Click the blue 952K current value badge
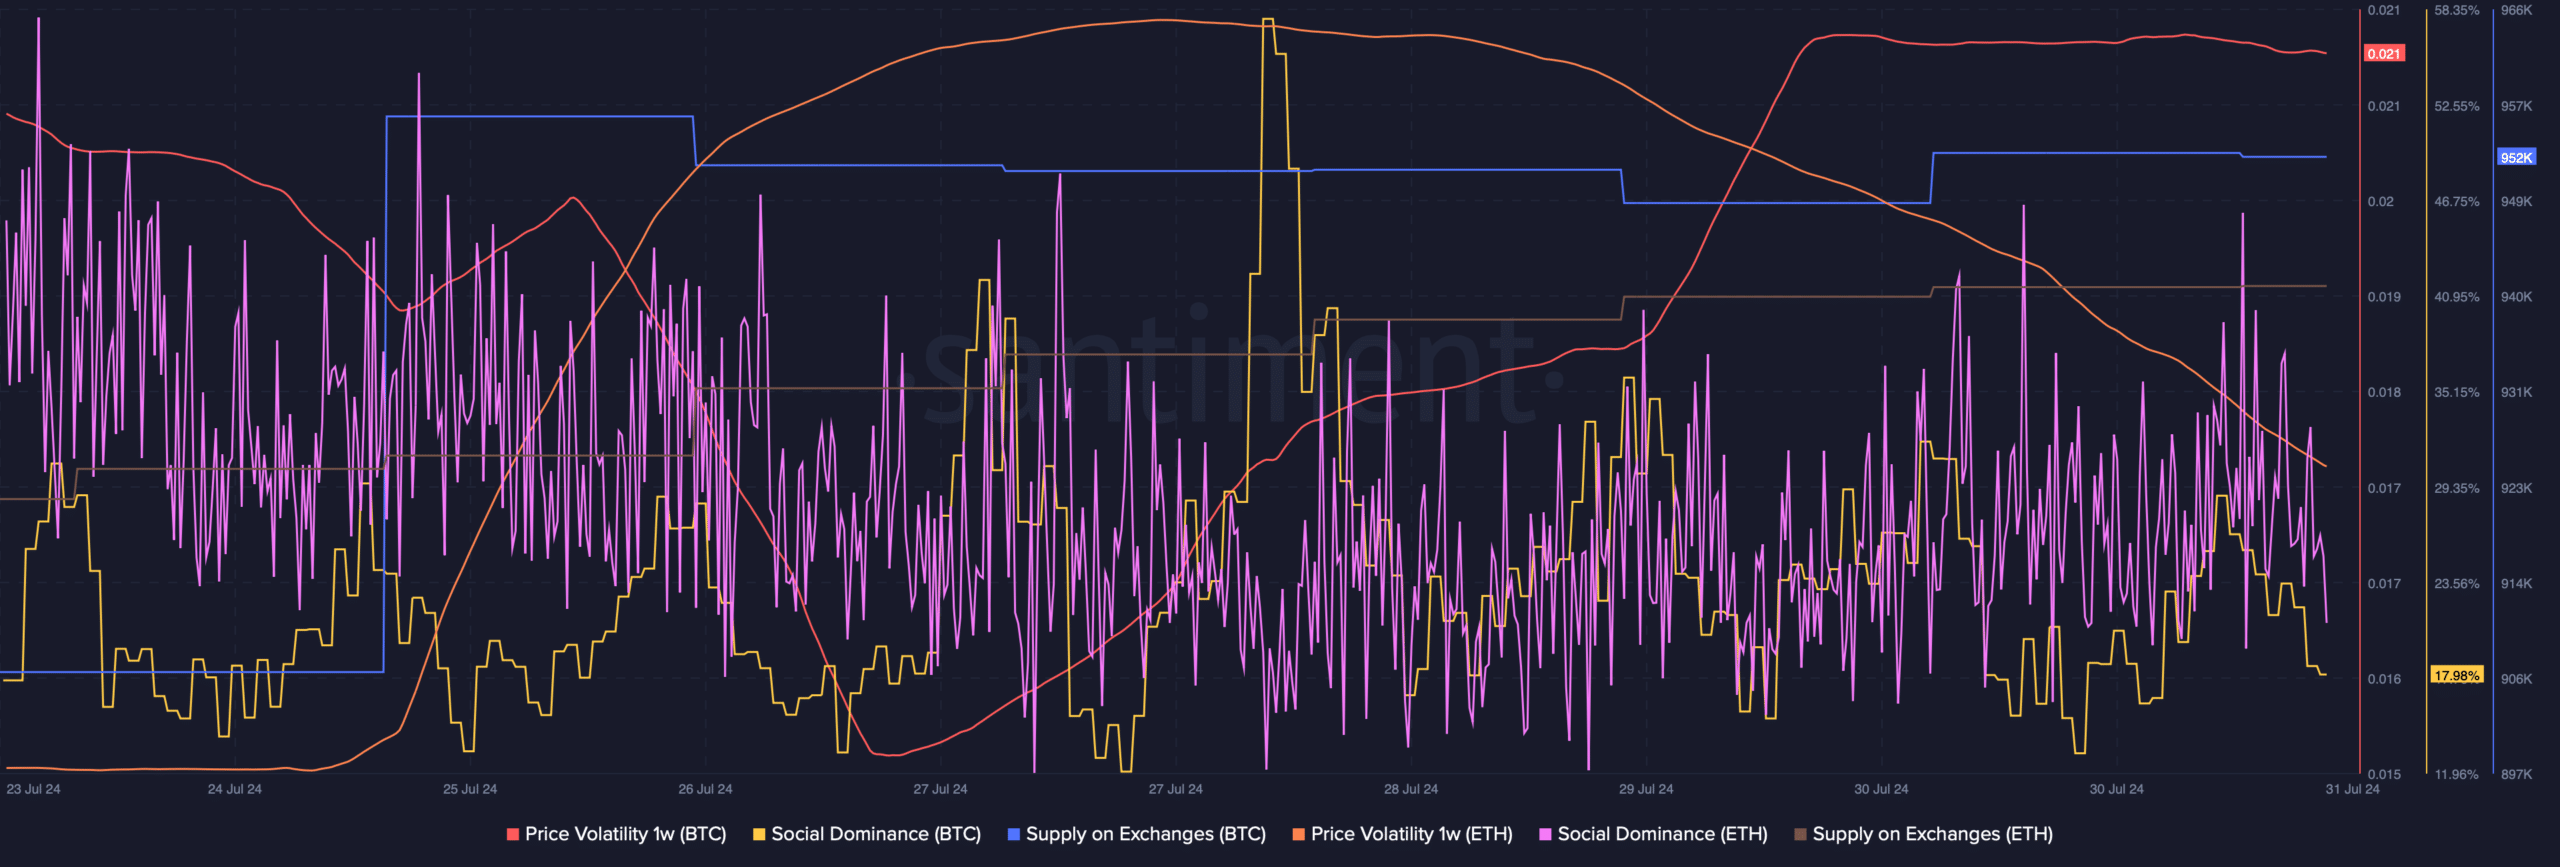This screenshot has height=867, width=2560. tap(2516, 158)
